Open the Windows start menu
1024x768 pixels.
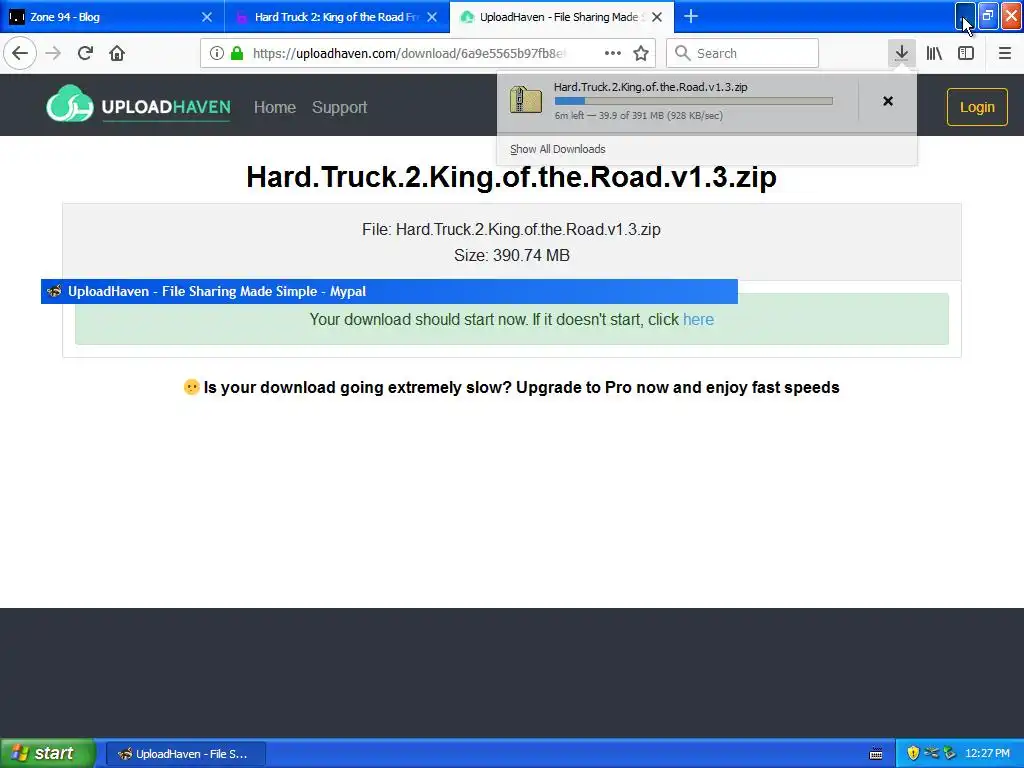point(47,753)
